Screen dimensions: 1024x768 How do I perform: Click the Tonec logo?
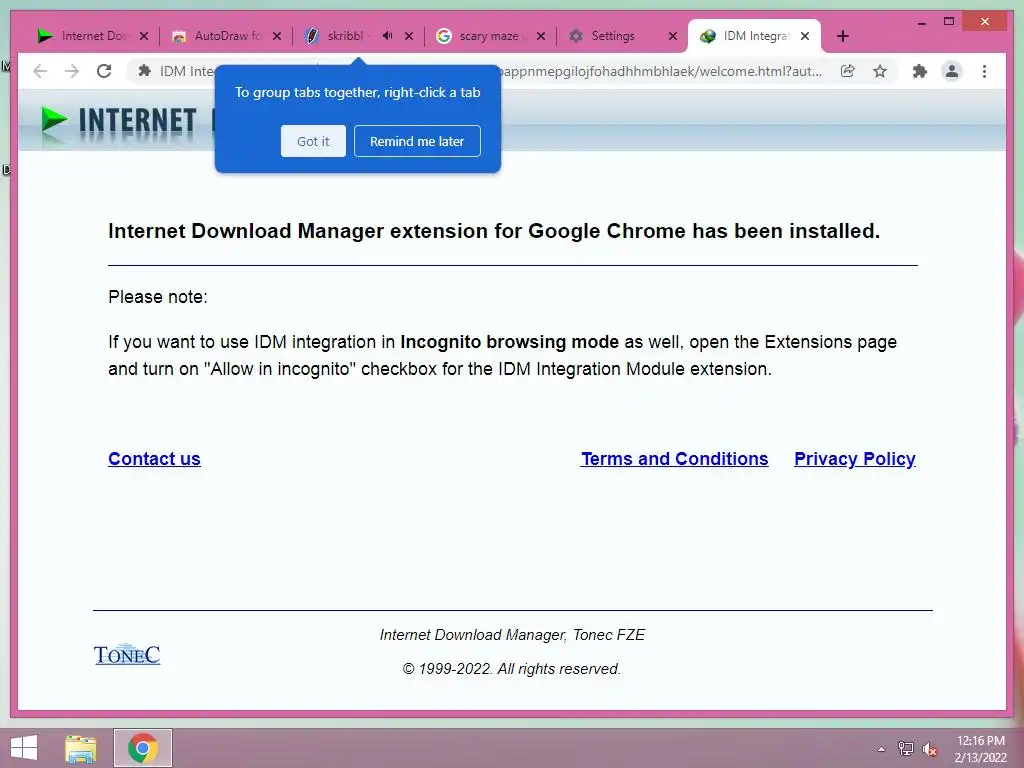[127, 654]
